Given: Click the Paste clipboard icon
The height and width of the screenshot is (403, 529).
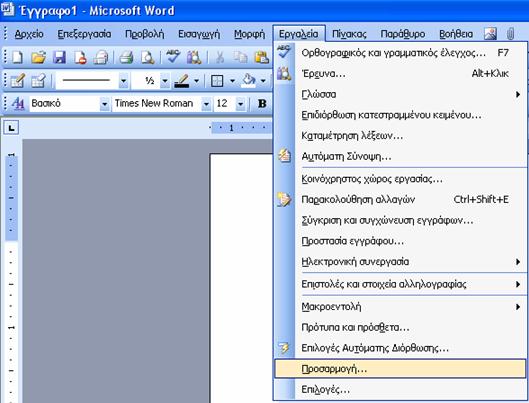Looking at the screenshot, I should point(261,57).
